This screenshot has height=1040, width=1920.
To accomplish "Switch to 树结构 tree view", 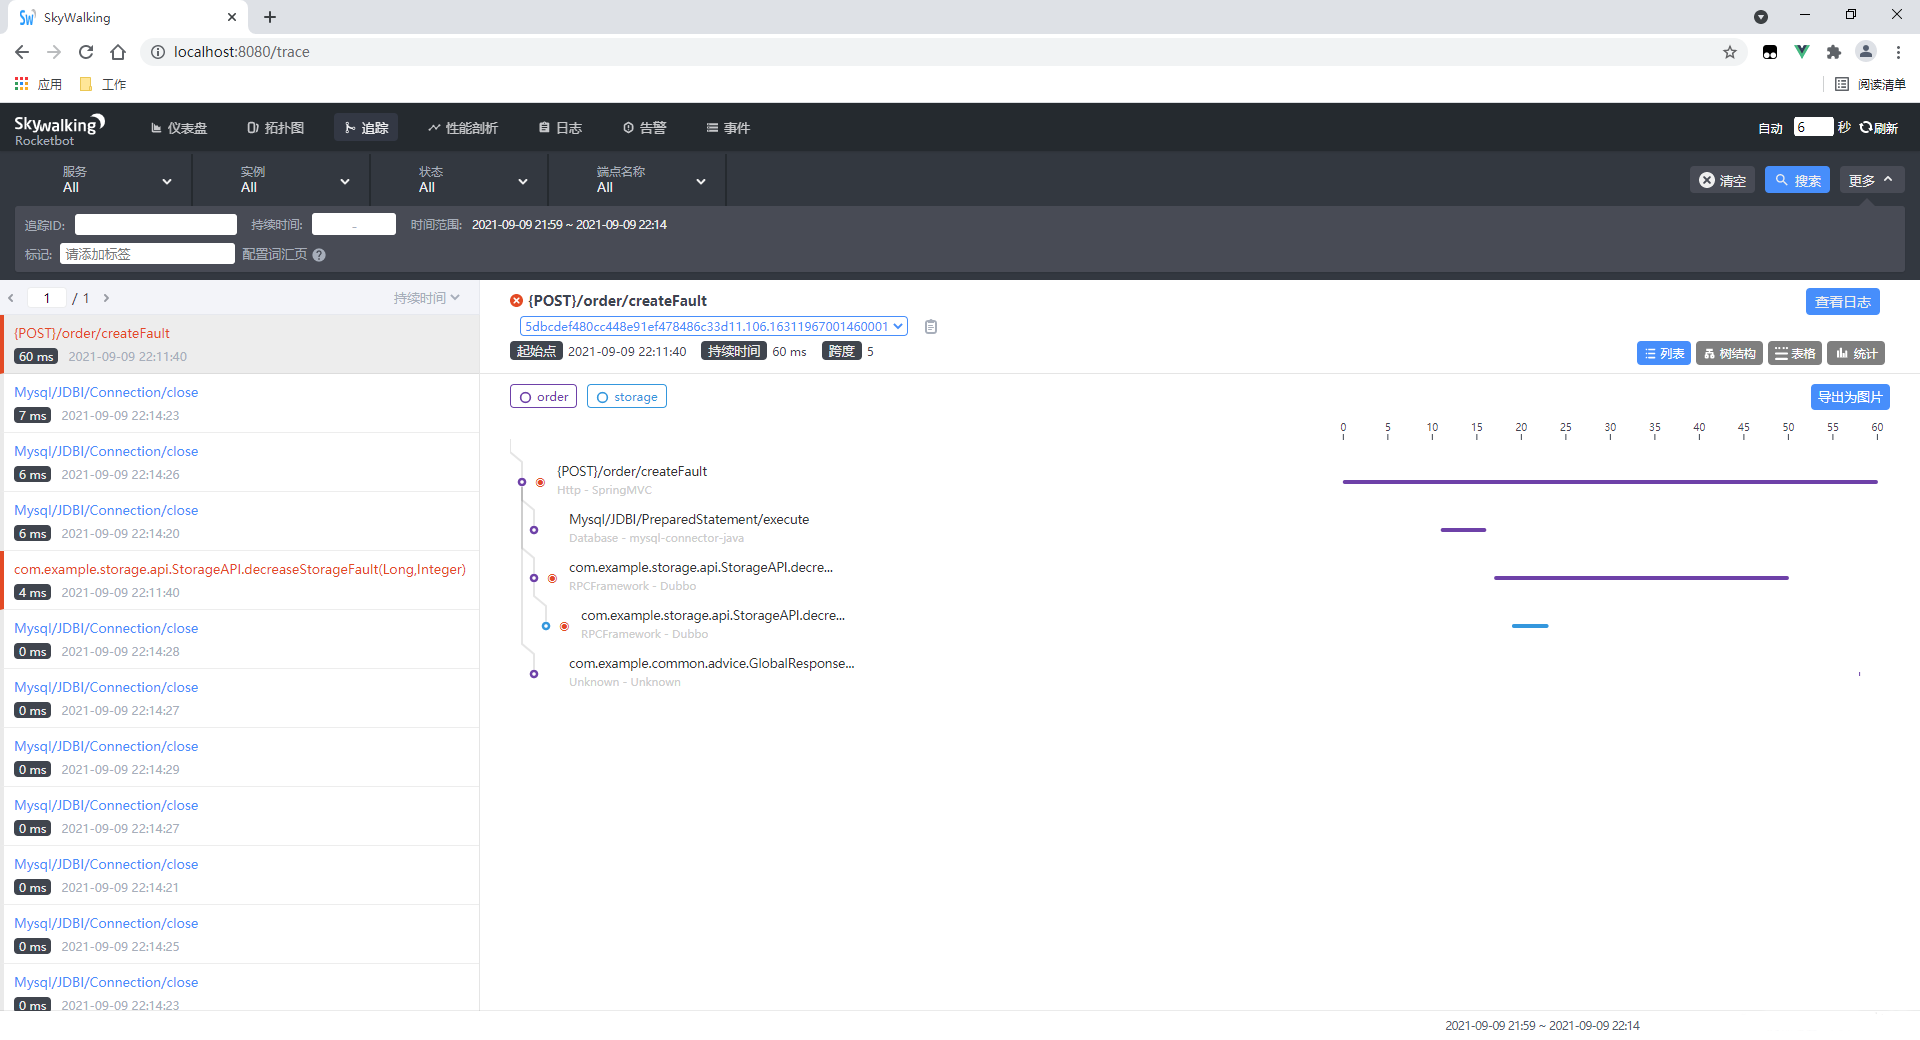I will pos(1730,354).
